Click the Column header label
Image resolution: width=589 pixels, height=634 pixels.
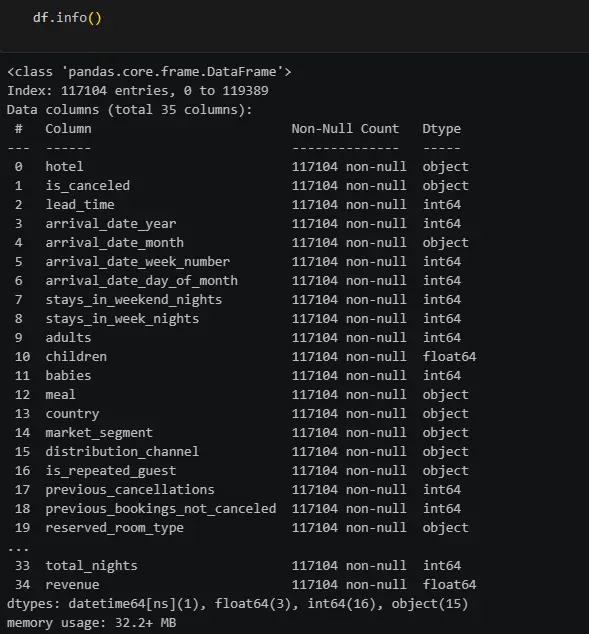(68, 129)
